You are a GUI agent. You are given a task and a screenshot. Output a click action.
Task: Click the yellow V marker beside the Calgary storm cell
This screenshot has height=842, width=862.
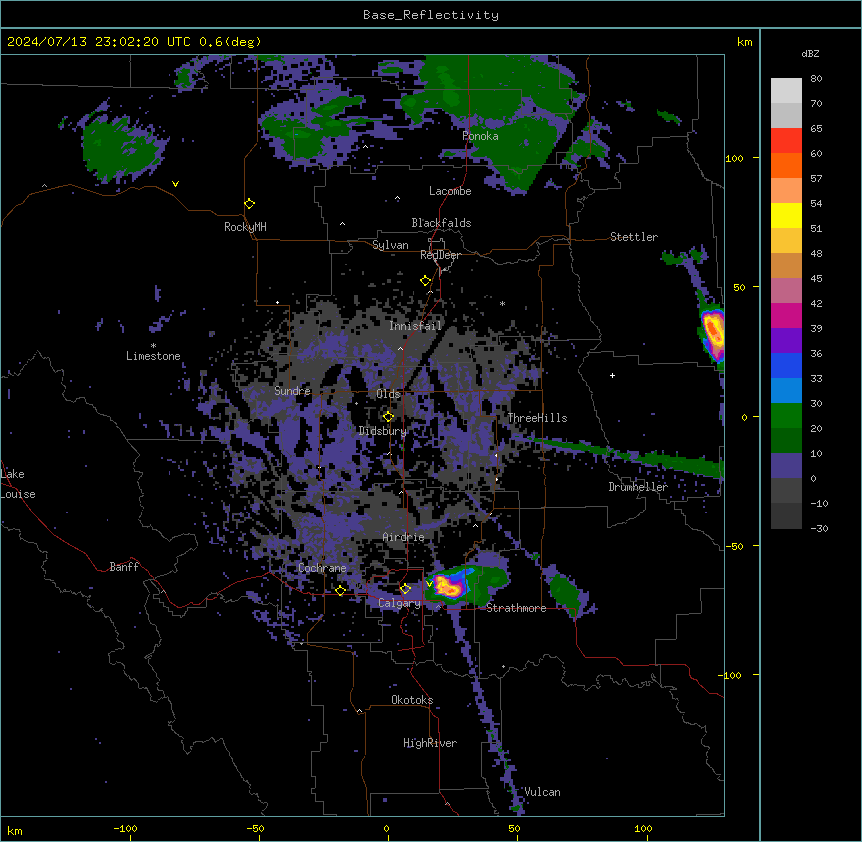point(429,584)
